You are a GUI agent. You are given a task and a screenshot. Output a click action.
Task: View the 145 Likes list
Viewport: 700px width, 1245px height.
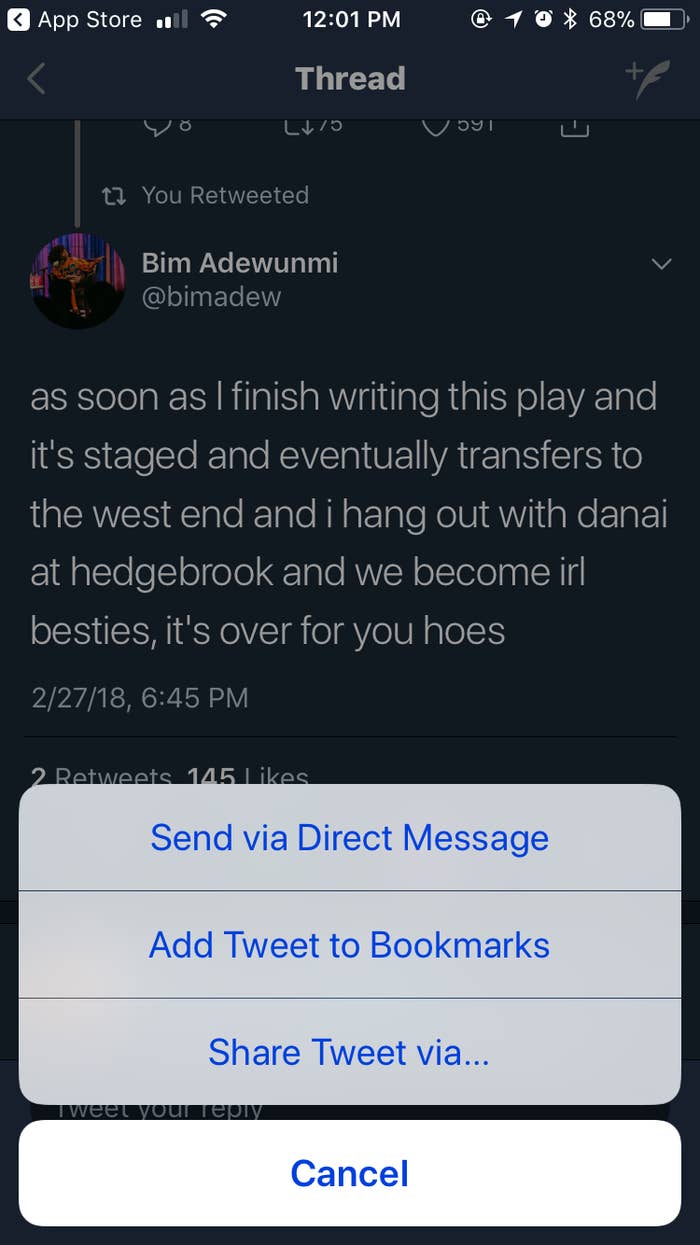(248, 776)
